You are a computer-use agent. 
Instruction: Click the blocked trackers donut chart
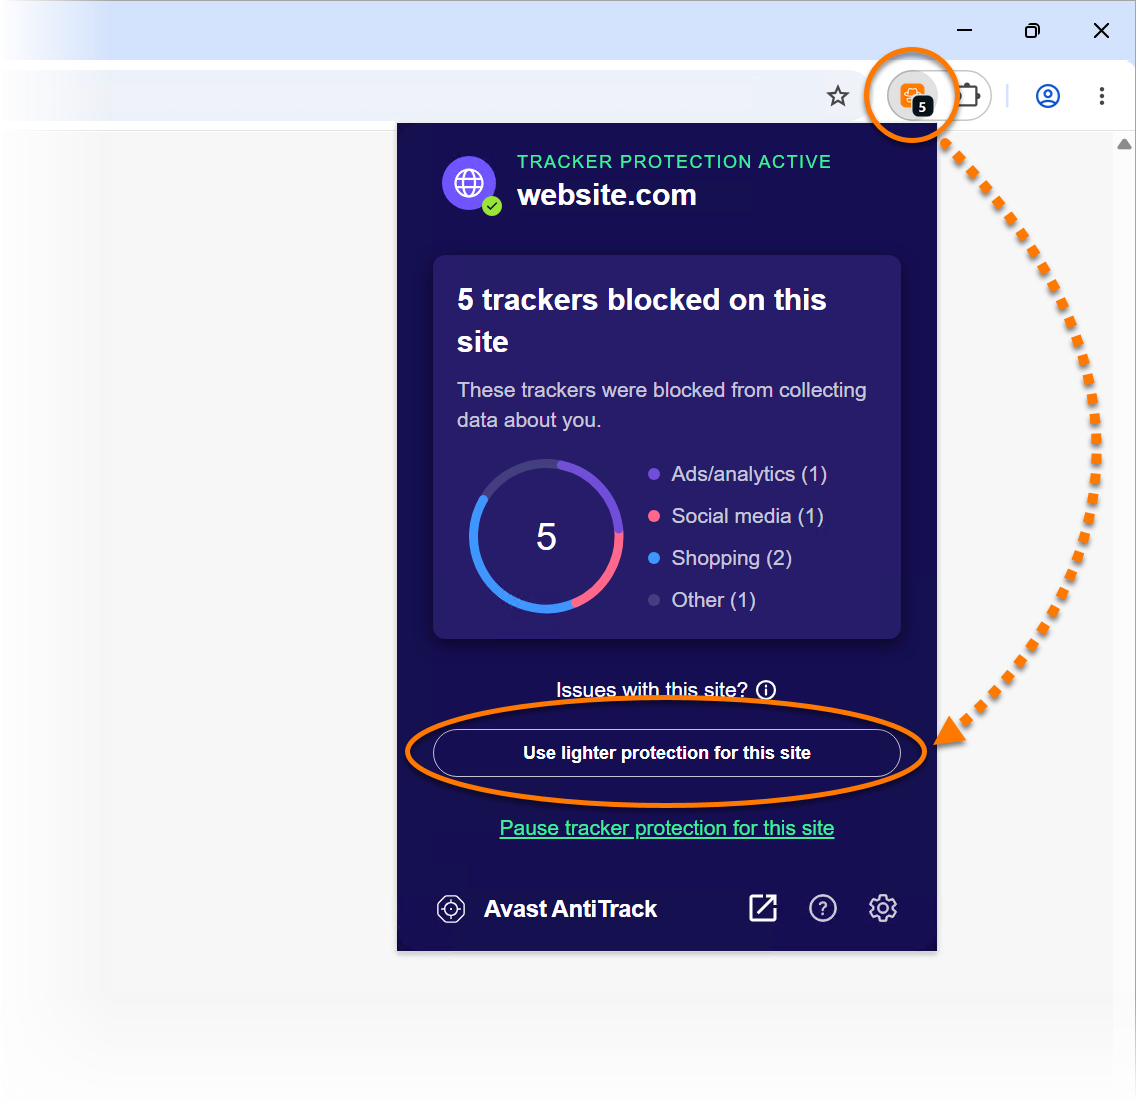[x=546, y=536]
